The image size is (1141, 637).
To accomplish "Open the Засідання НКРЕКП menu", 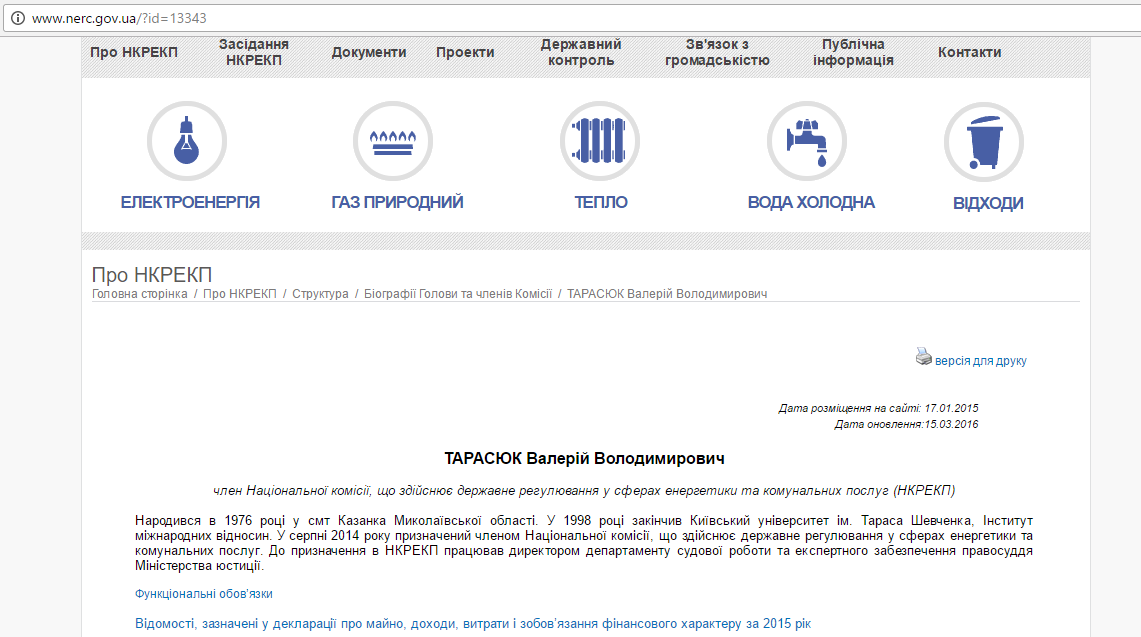I will (254, 52).
